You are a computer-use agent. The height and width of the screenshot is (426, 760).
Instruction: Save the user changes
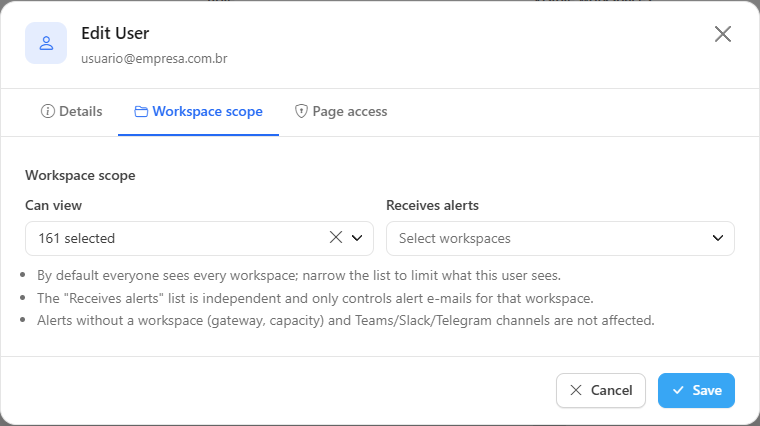click(696, 390)
